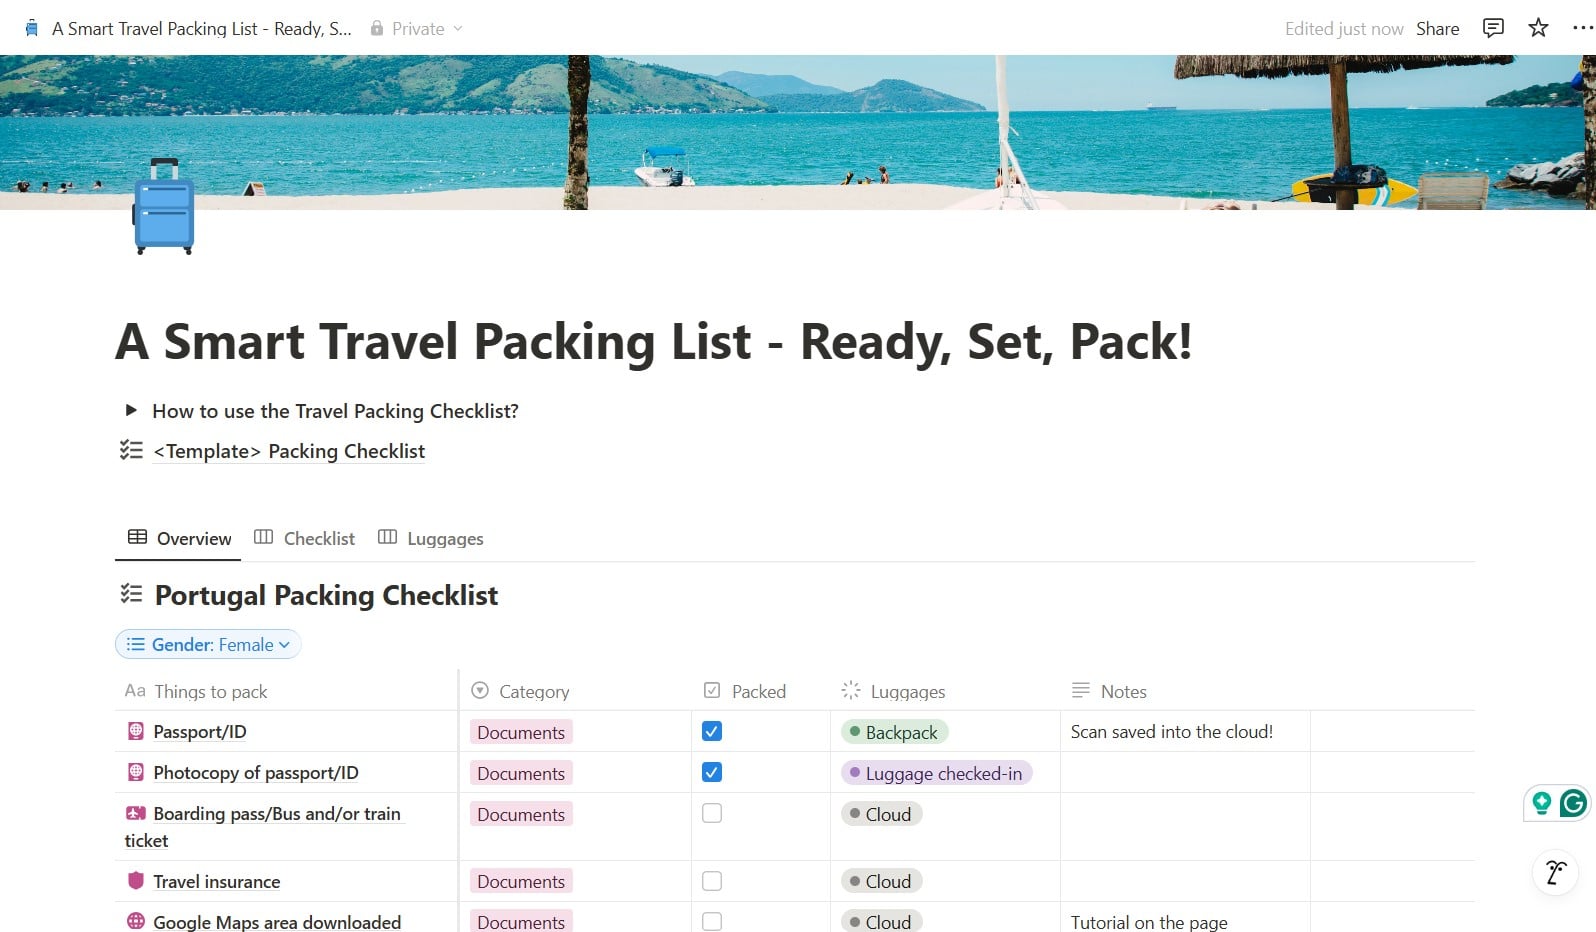Open the comments icon in top bar
The image size is (1596, 932).
coord(1493,28)
